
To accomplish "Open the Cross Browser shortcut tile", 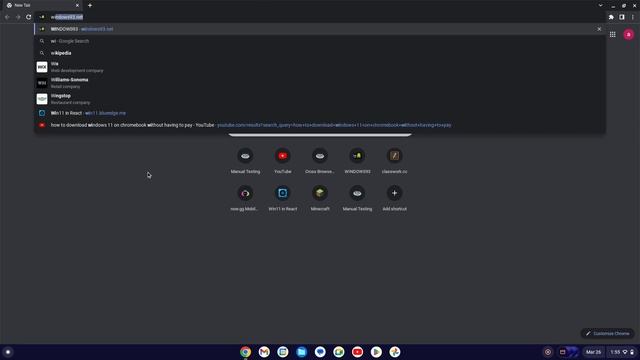I will coord(320,161).
